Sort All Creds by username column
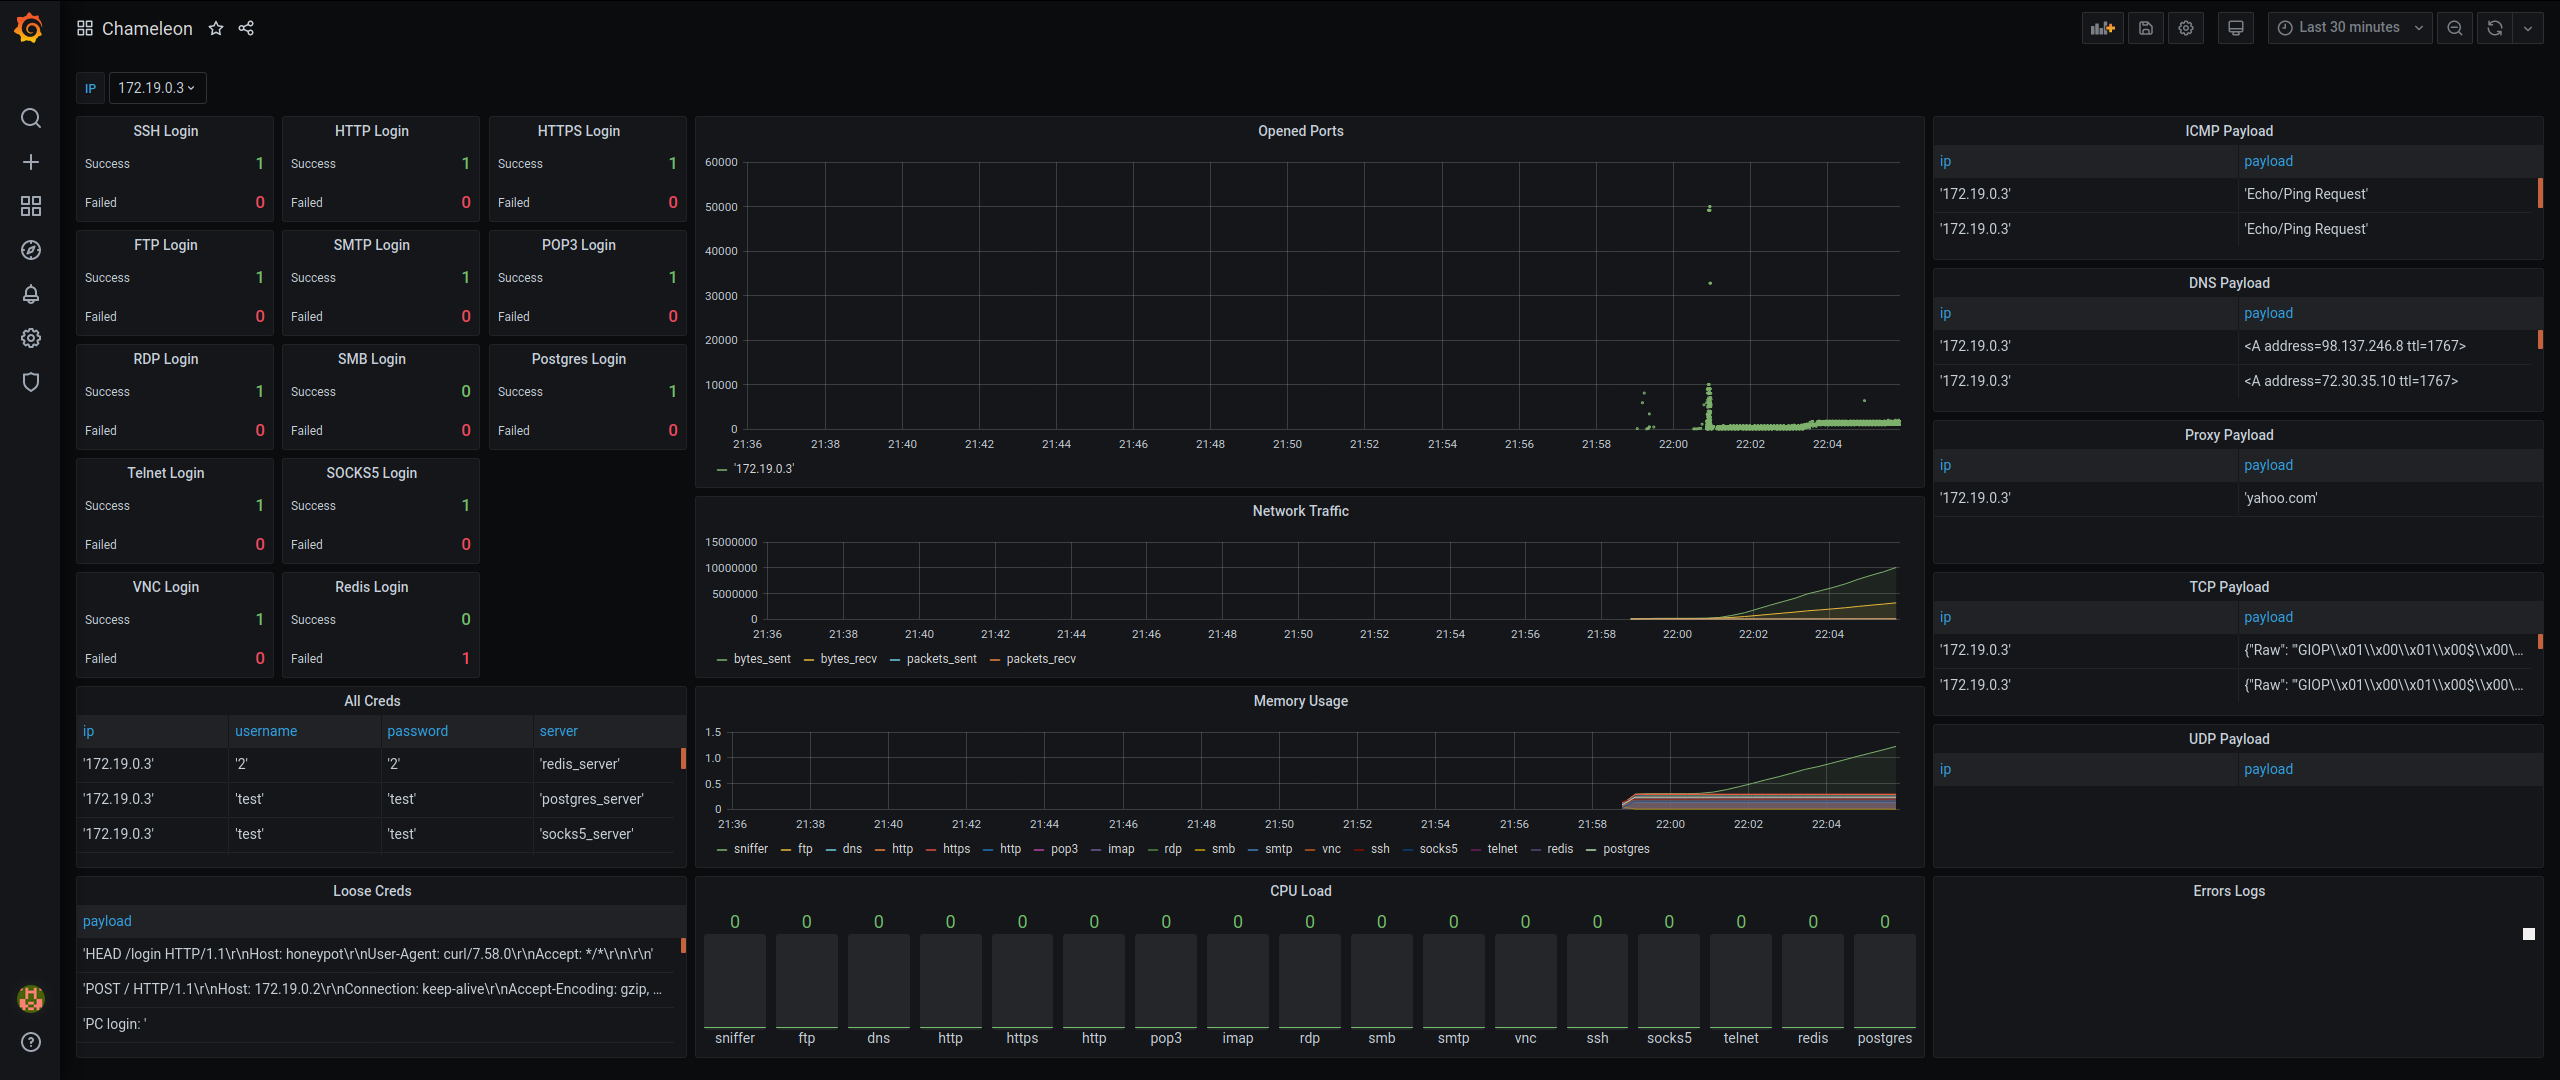Viewport: 2560px width, 1080px height. coord(266,731)
